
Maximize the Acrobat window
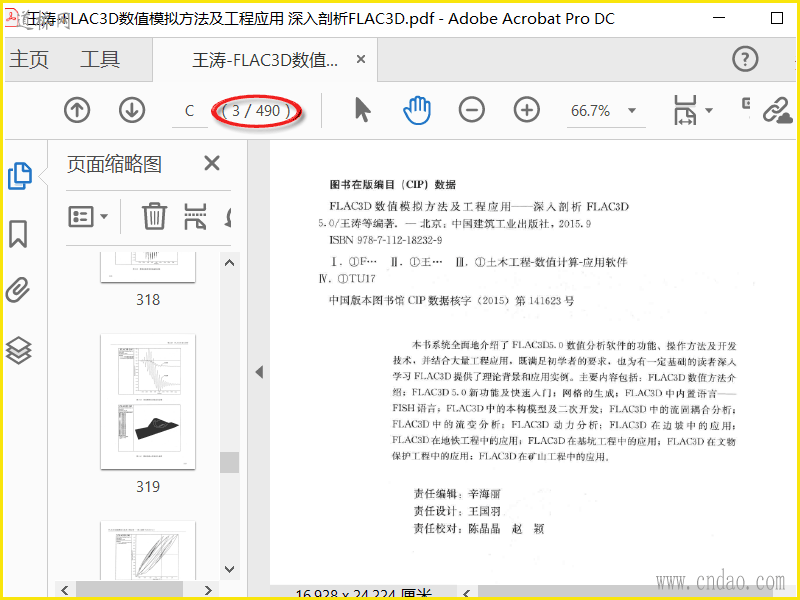coord(777,18)
